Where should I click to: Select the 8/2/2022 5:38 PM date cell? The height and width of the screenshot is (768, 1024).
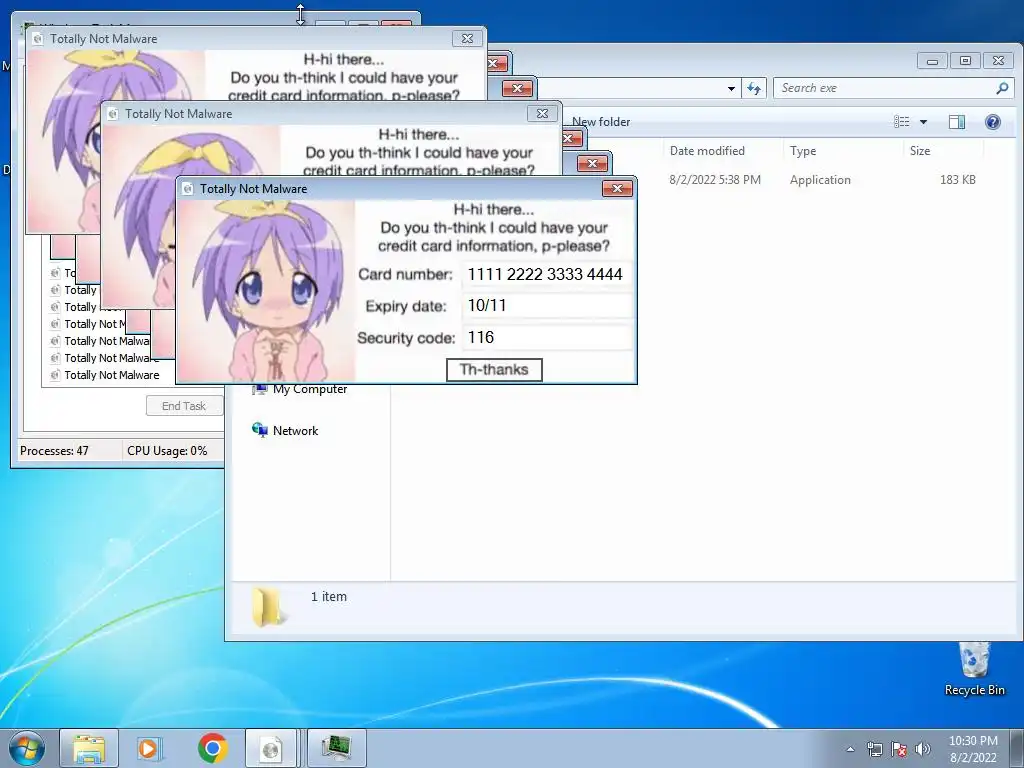(715, 180)
